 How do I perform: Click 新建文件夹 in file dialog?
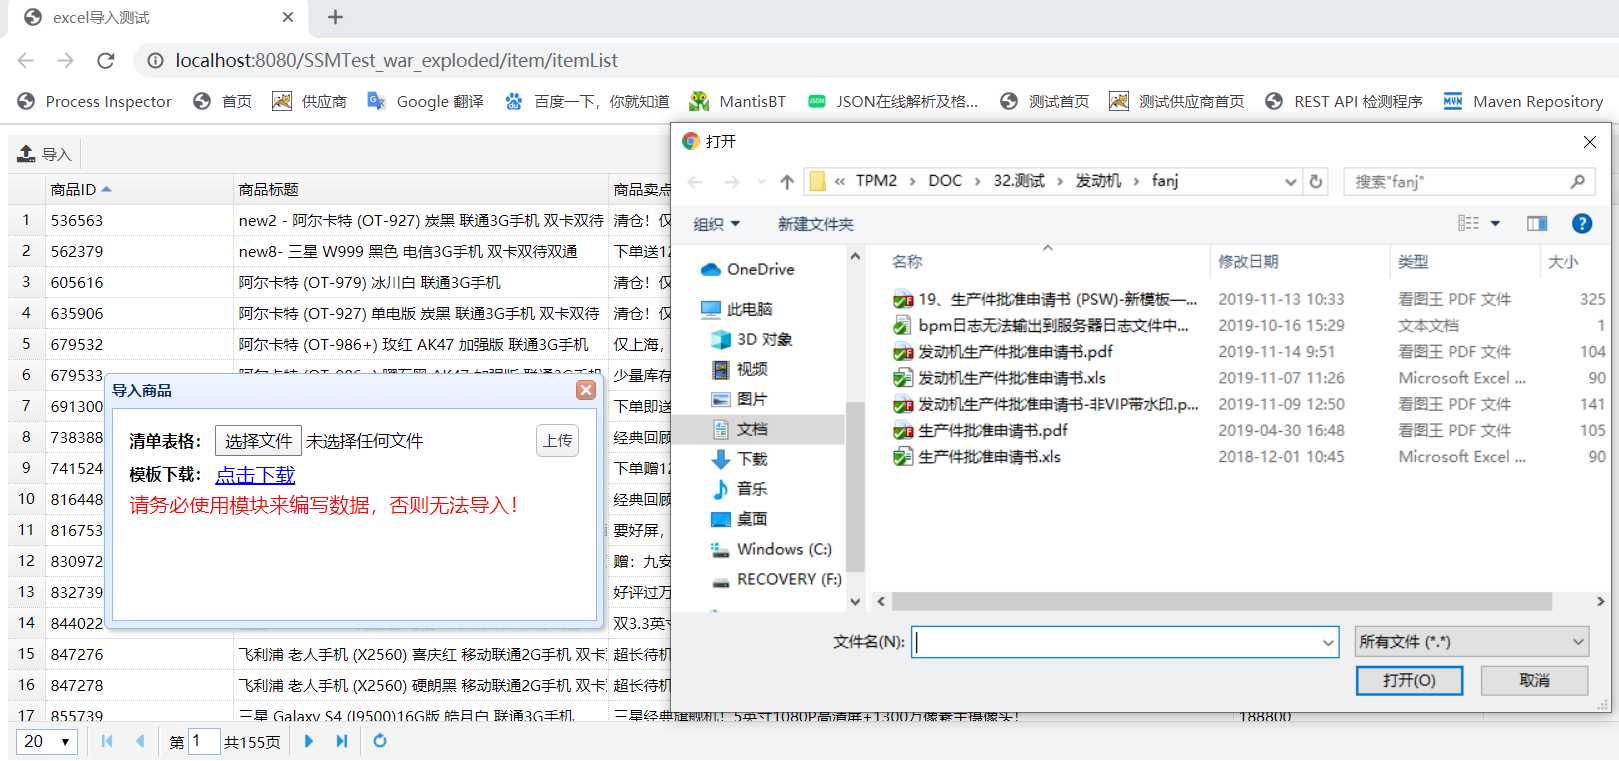[x=816, y=224]
